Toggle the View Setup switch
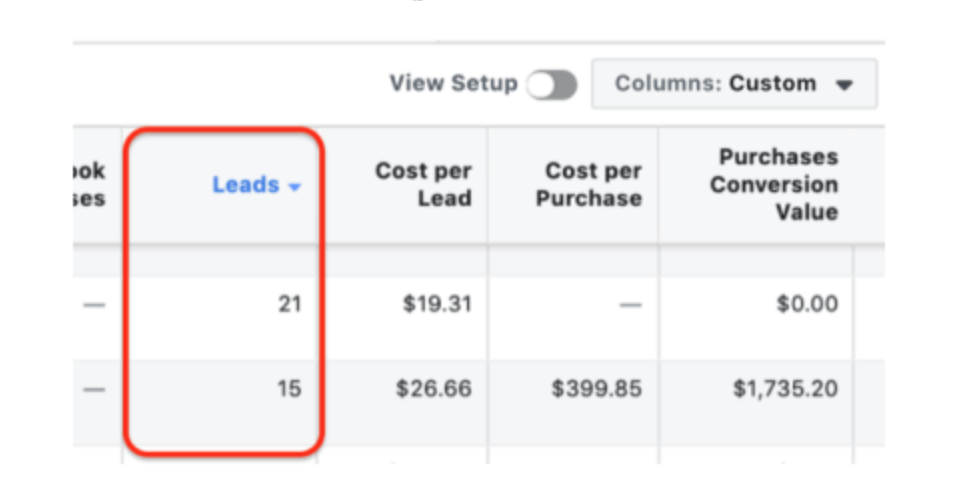The width and height of the screenshot is (966, 496). 553,84
